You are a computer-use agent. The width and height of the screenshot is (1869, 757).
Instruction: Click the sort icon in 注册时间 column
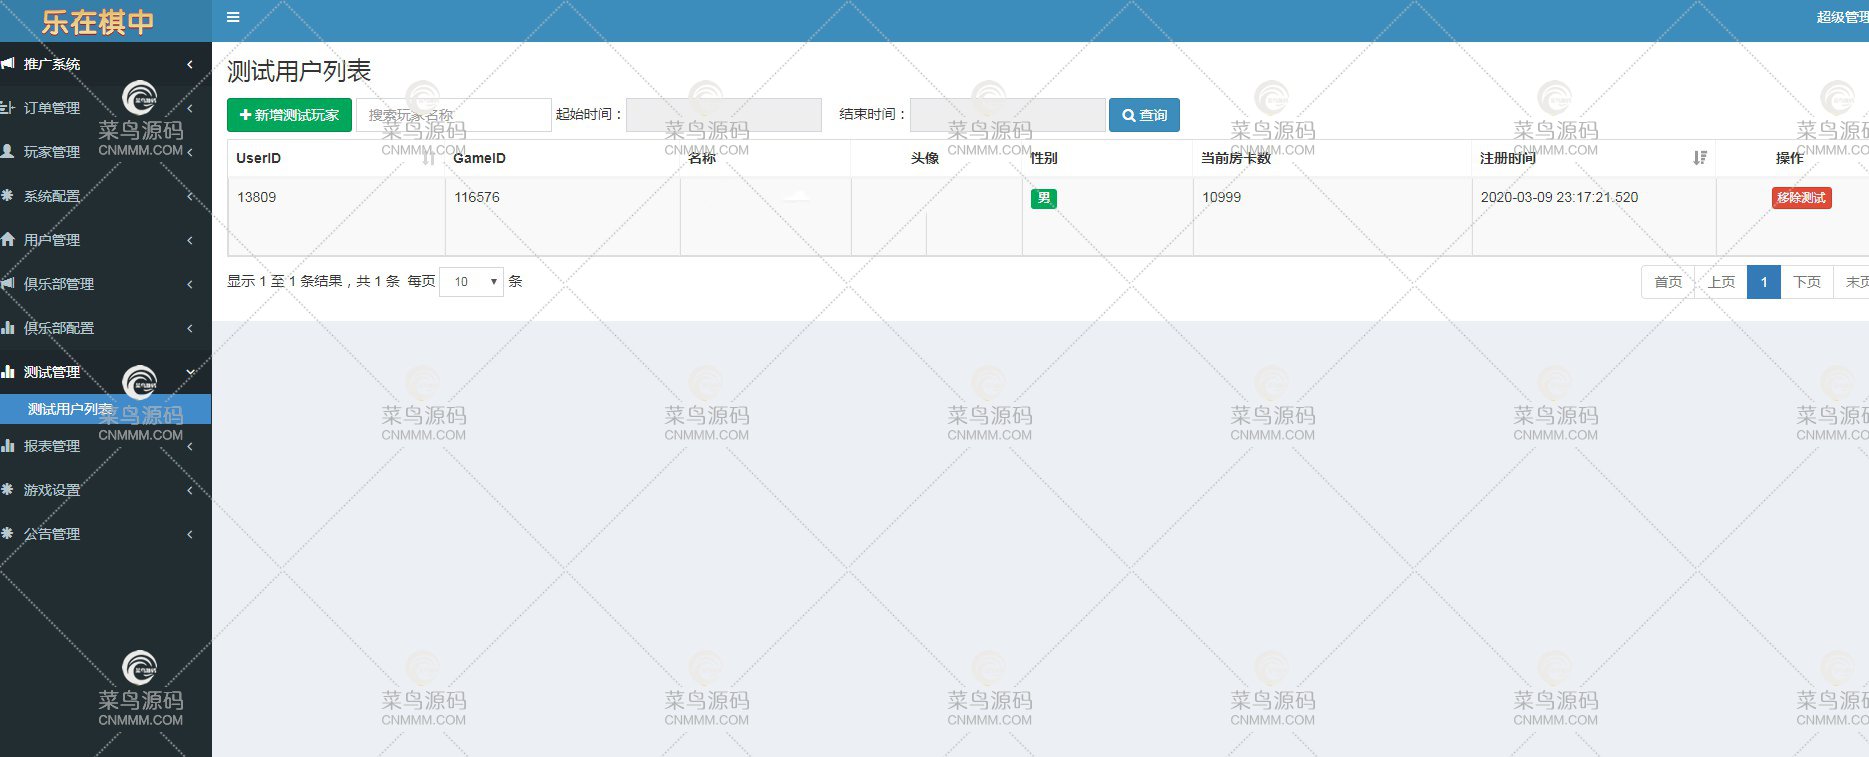pyautogui.click(x=1699, y=158)
